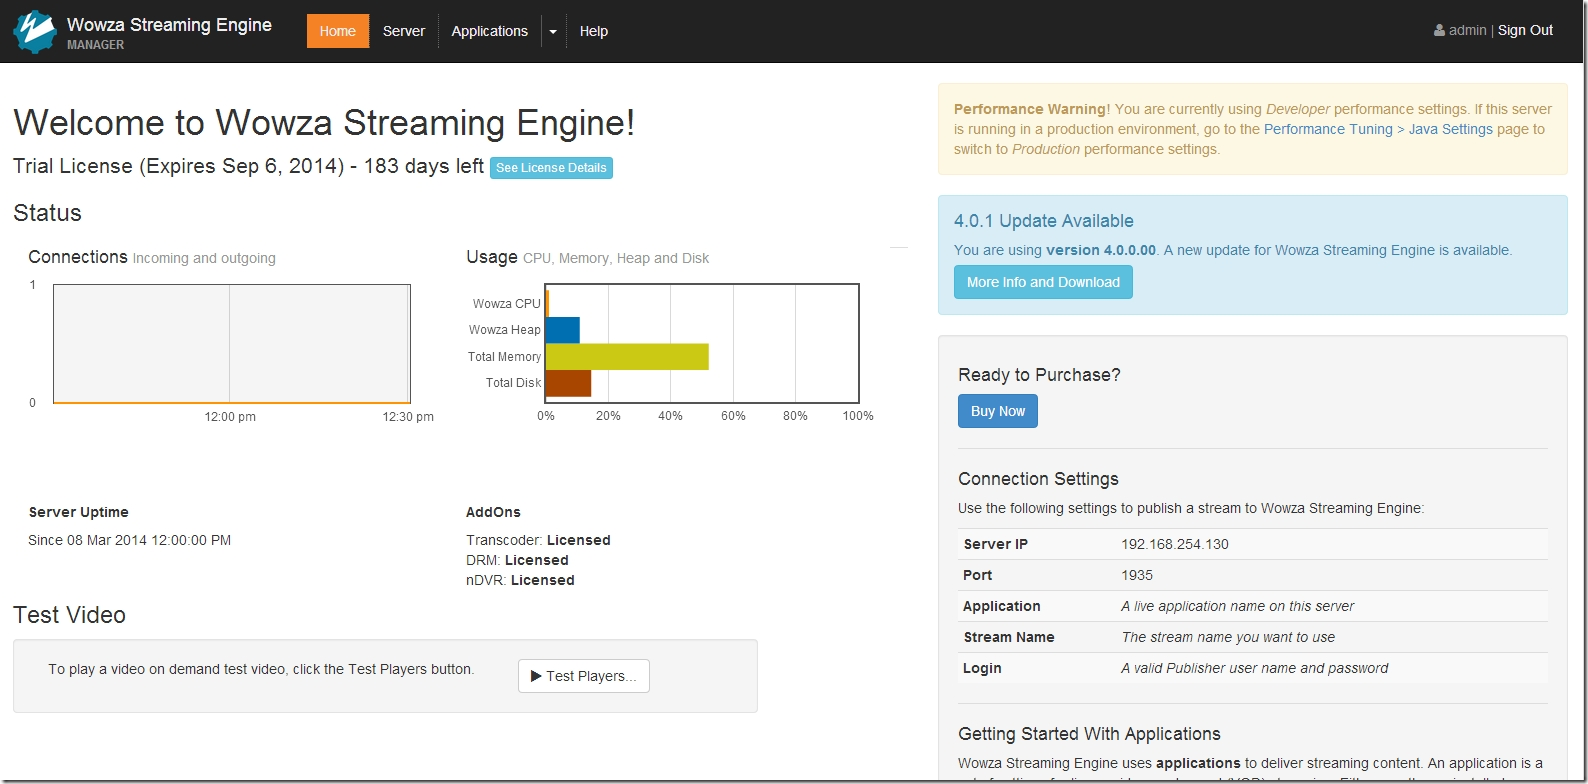Open the Home tab

[x=338, y=31]
